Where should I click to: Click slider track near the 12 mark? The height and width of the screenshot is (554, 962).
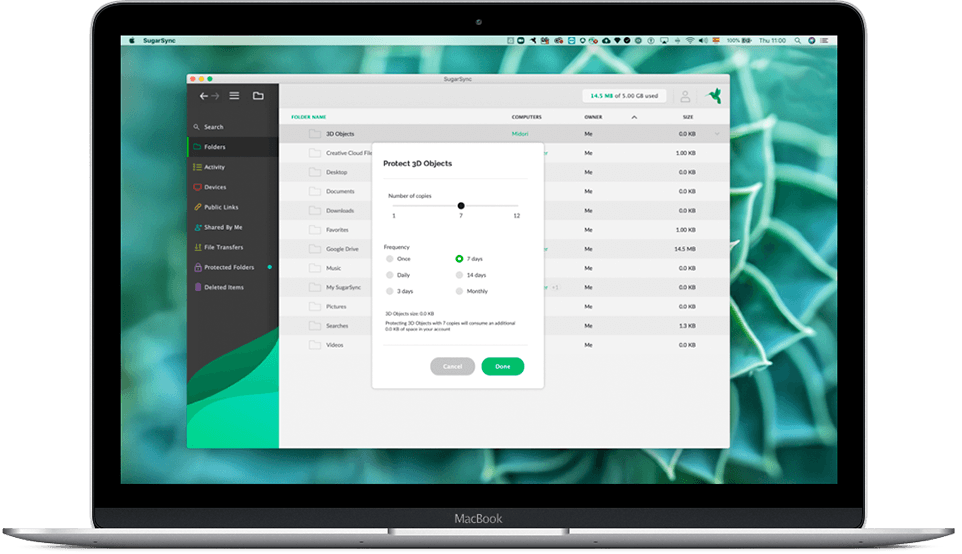[516, 206]
